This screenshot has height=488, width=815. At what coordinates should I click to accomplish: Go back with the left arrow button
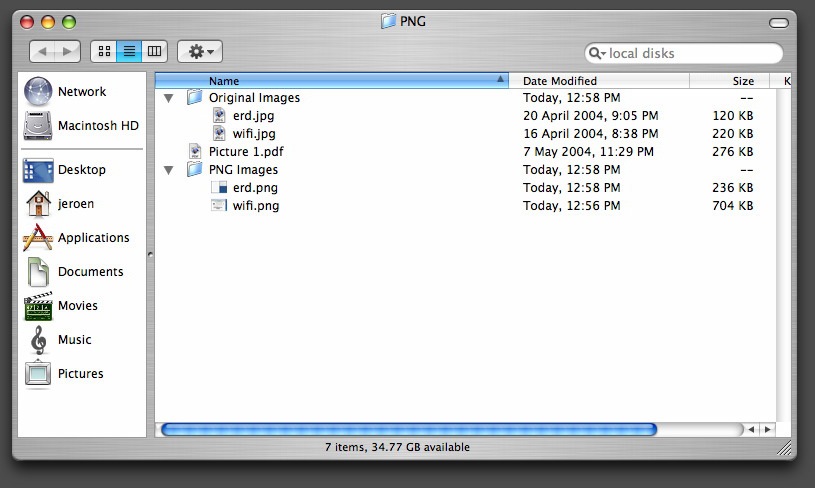pyautogui.click(x=42, y=51)
